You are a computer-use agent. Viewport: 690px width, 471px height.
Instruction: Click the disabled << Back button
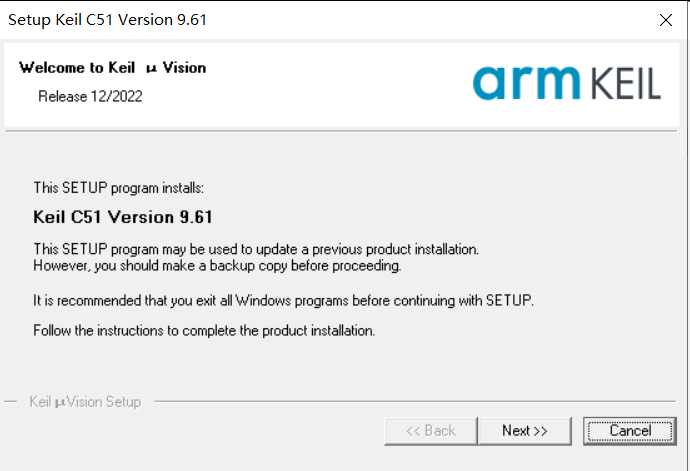pyautogui.click(x=430, y=431)
